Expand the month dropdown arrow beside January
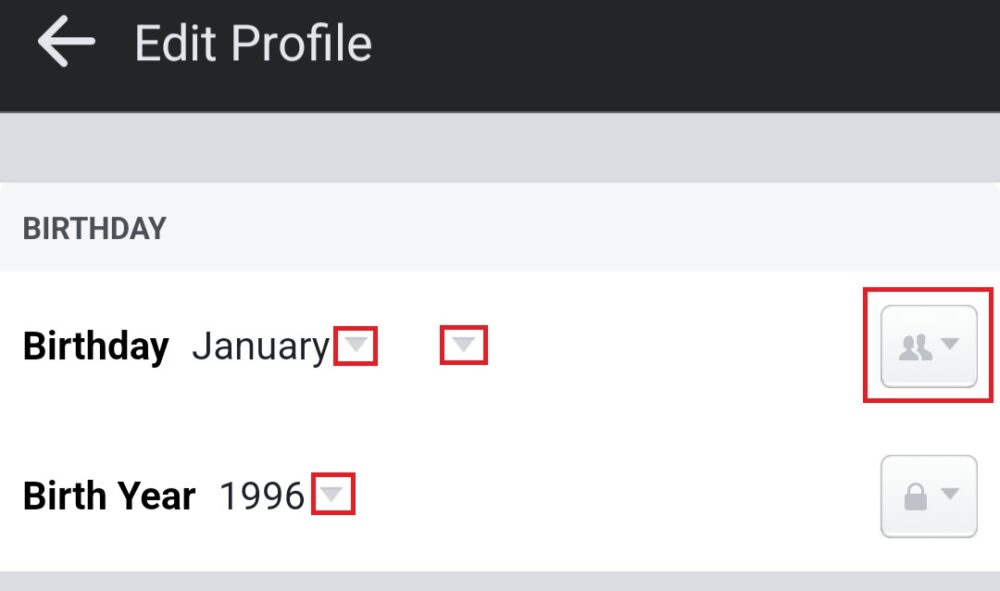Image resolution: width=1000 pixels, height=591 pixels. click(x=356, y=346)
